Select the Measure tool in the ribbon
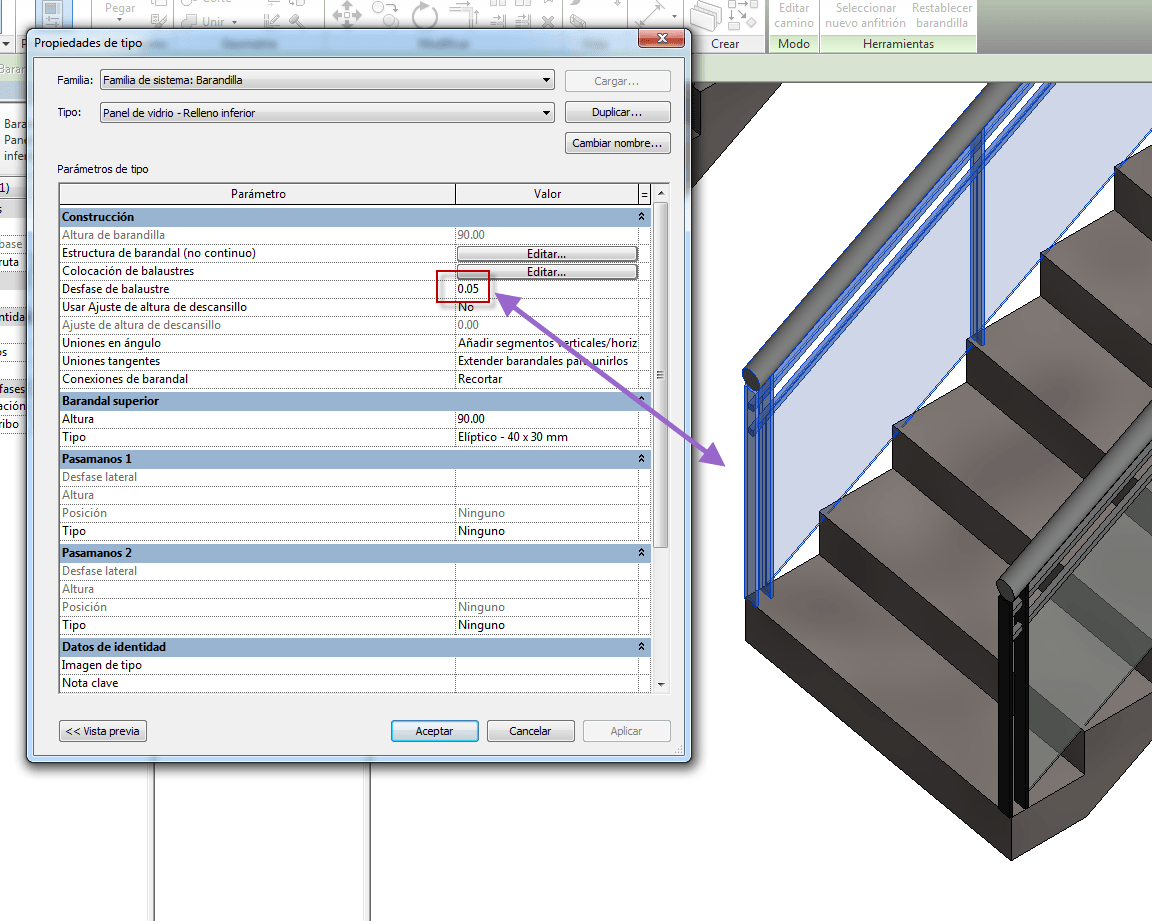Viewport: 1152px width, 921px height. click(650, 14)
